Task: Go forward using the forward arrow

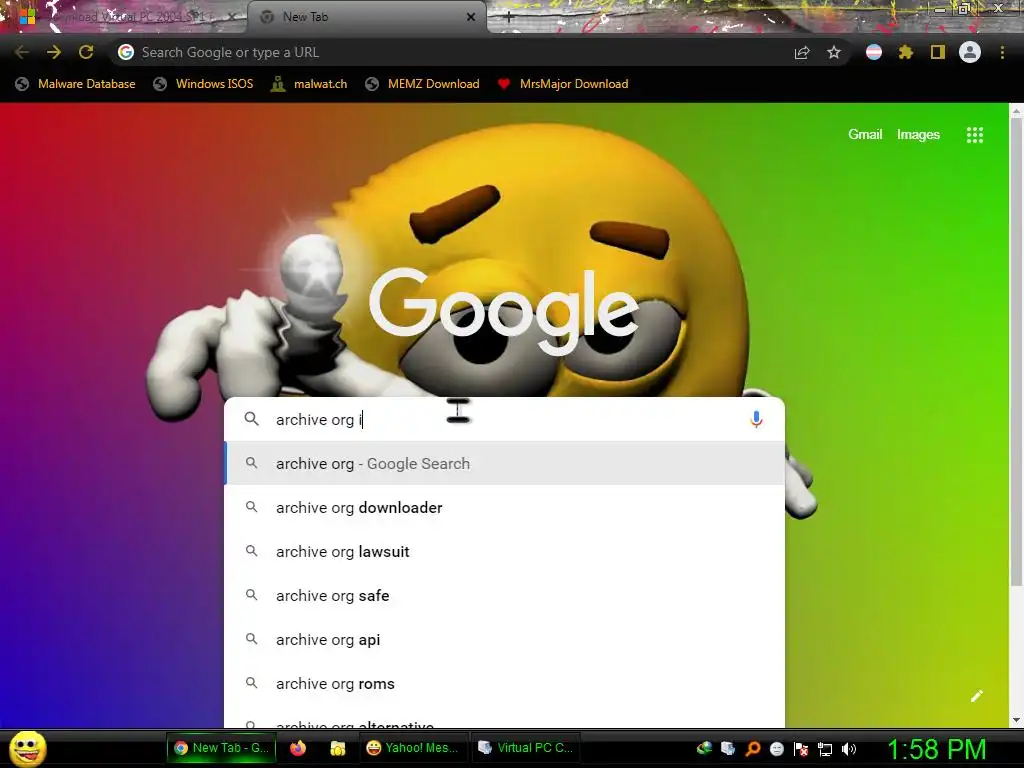Action: (x=54, y=52)
